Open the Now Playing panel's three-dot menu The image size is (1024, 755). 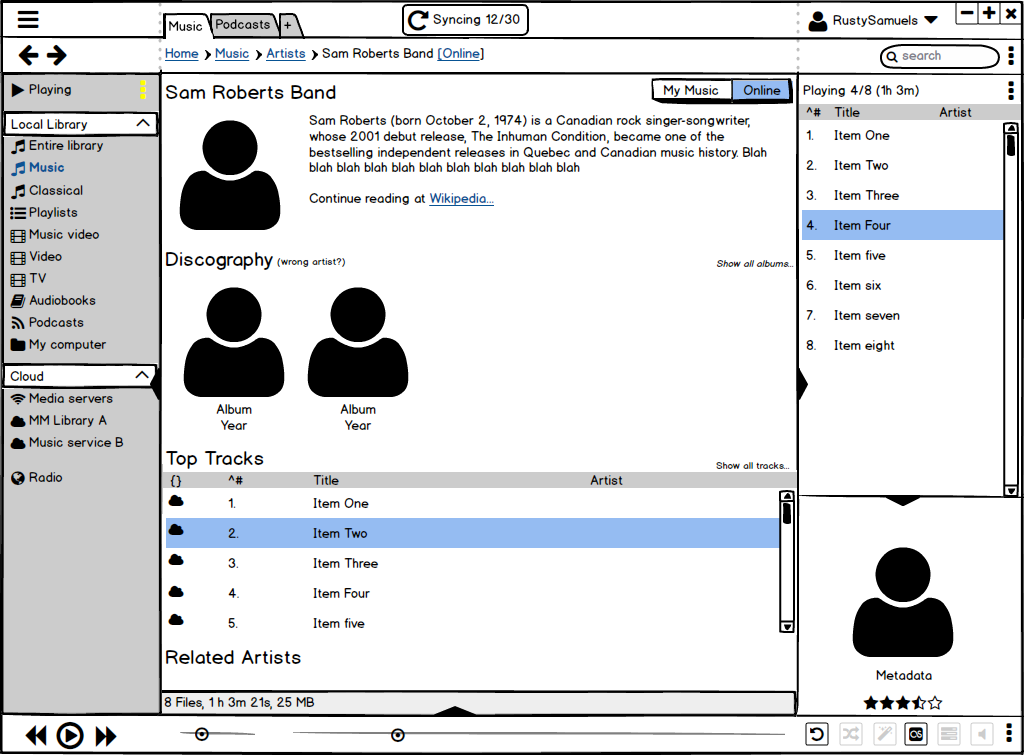(1011, 90)
